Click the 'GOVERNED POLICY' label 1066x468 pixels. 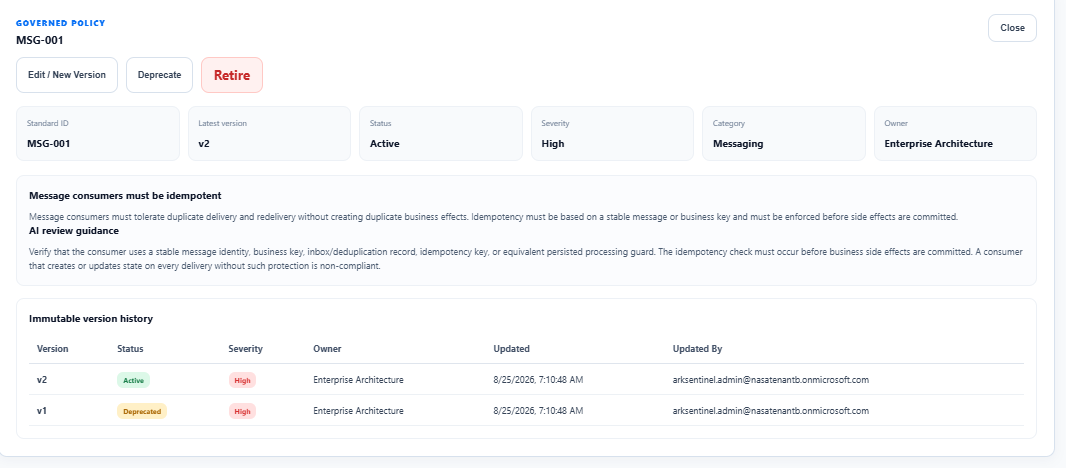[61, 23]
